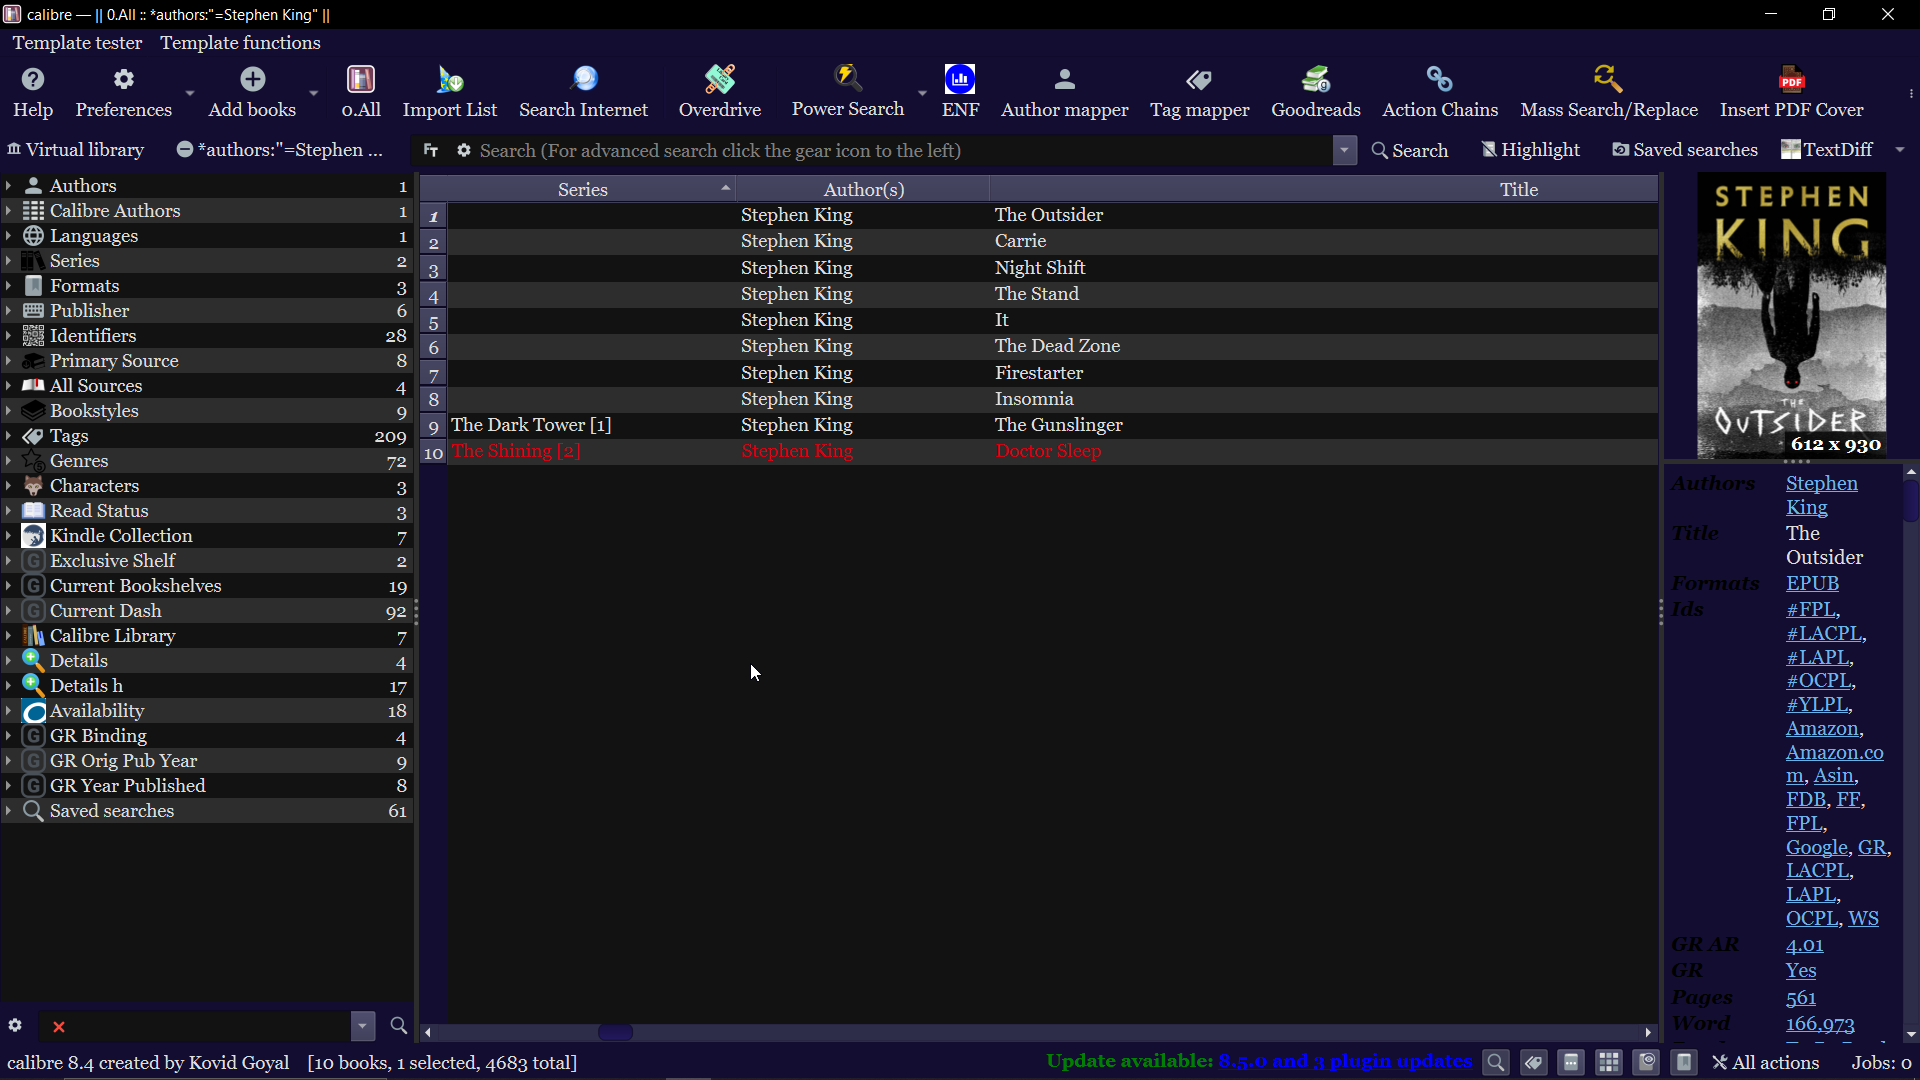Toggle Highlight search results
This screenshot has height=1080, width=1920.
point(1530,150)
